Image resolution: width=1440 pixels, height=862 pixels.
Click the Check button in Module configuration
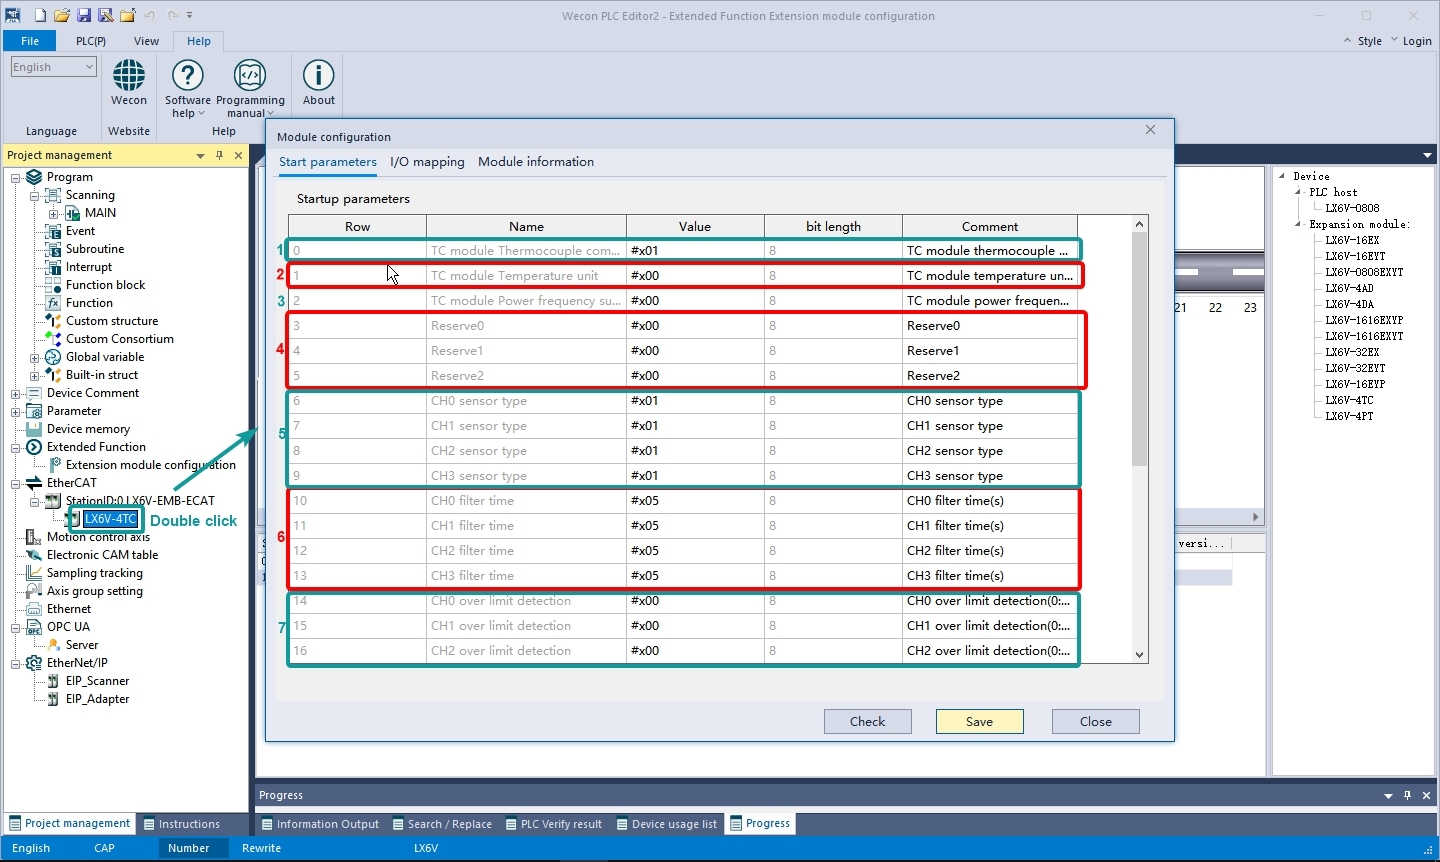868,722
